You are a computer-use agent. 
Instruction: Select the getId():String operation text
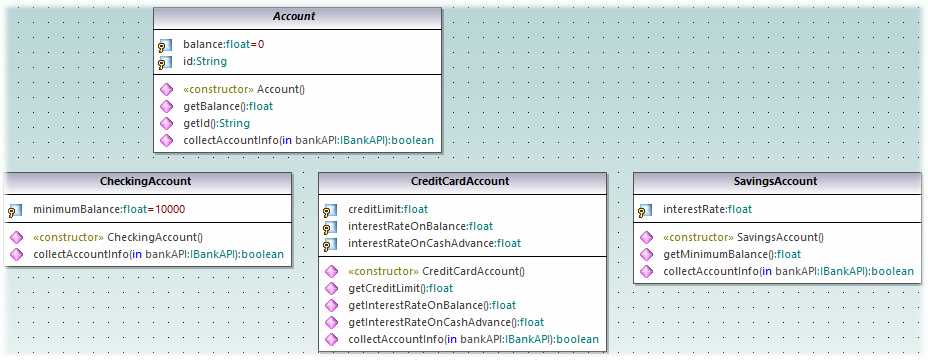217,124
